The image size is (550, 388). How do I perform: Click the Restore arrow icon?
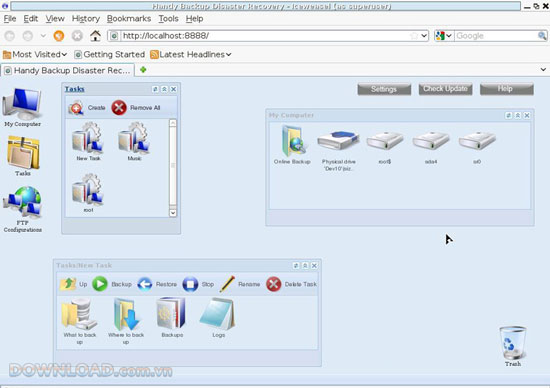(145, 284)
